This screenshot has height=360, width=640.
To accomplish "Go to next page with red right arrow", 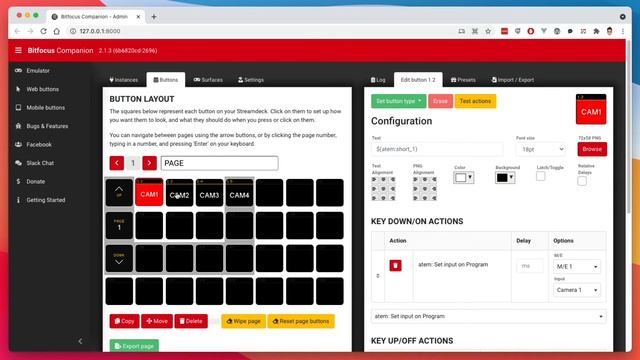I will [149, 163].
